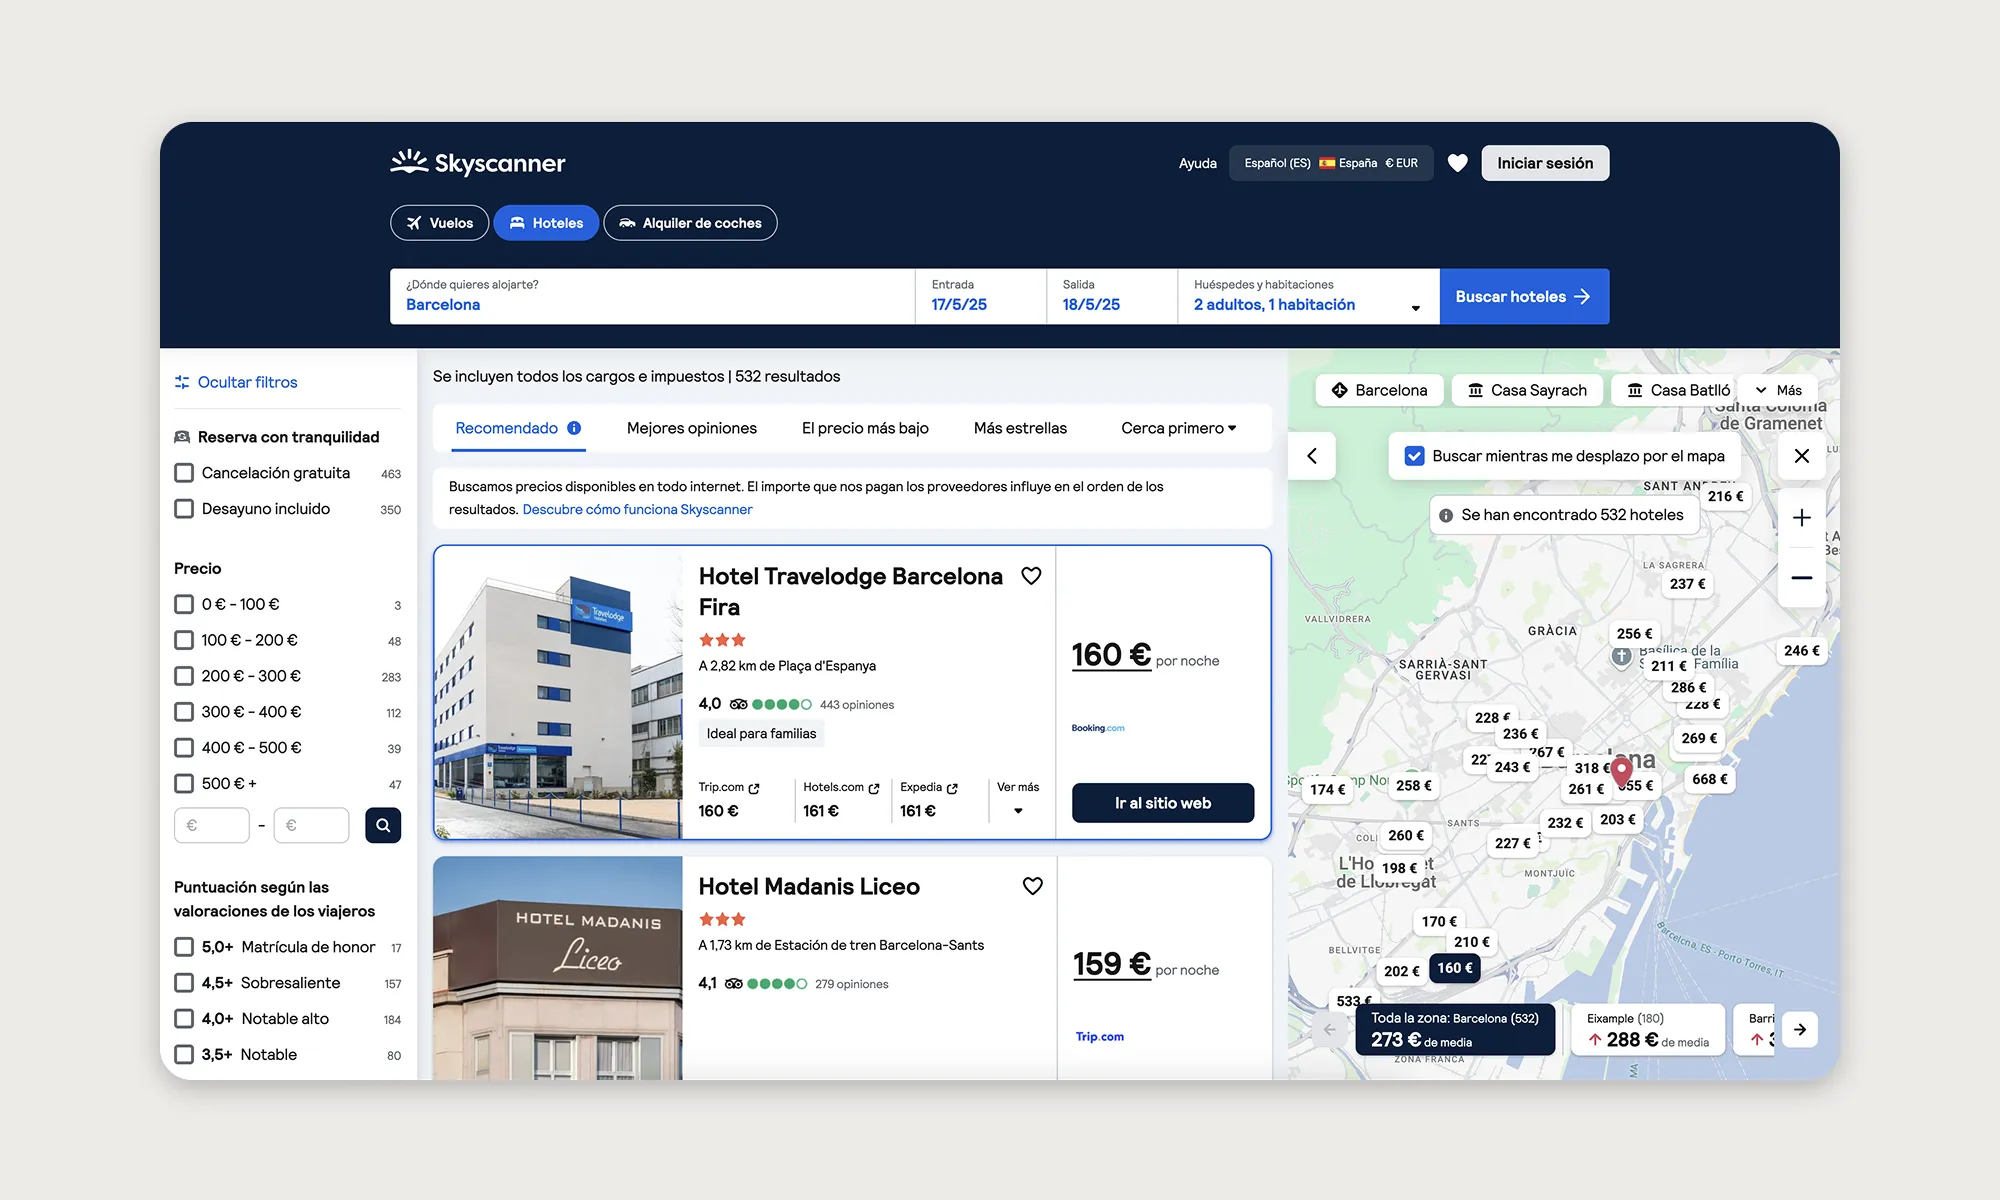Favorite Hotel Madanis Liceo with heart icon

click(x=1032, y=886)
